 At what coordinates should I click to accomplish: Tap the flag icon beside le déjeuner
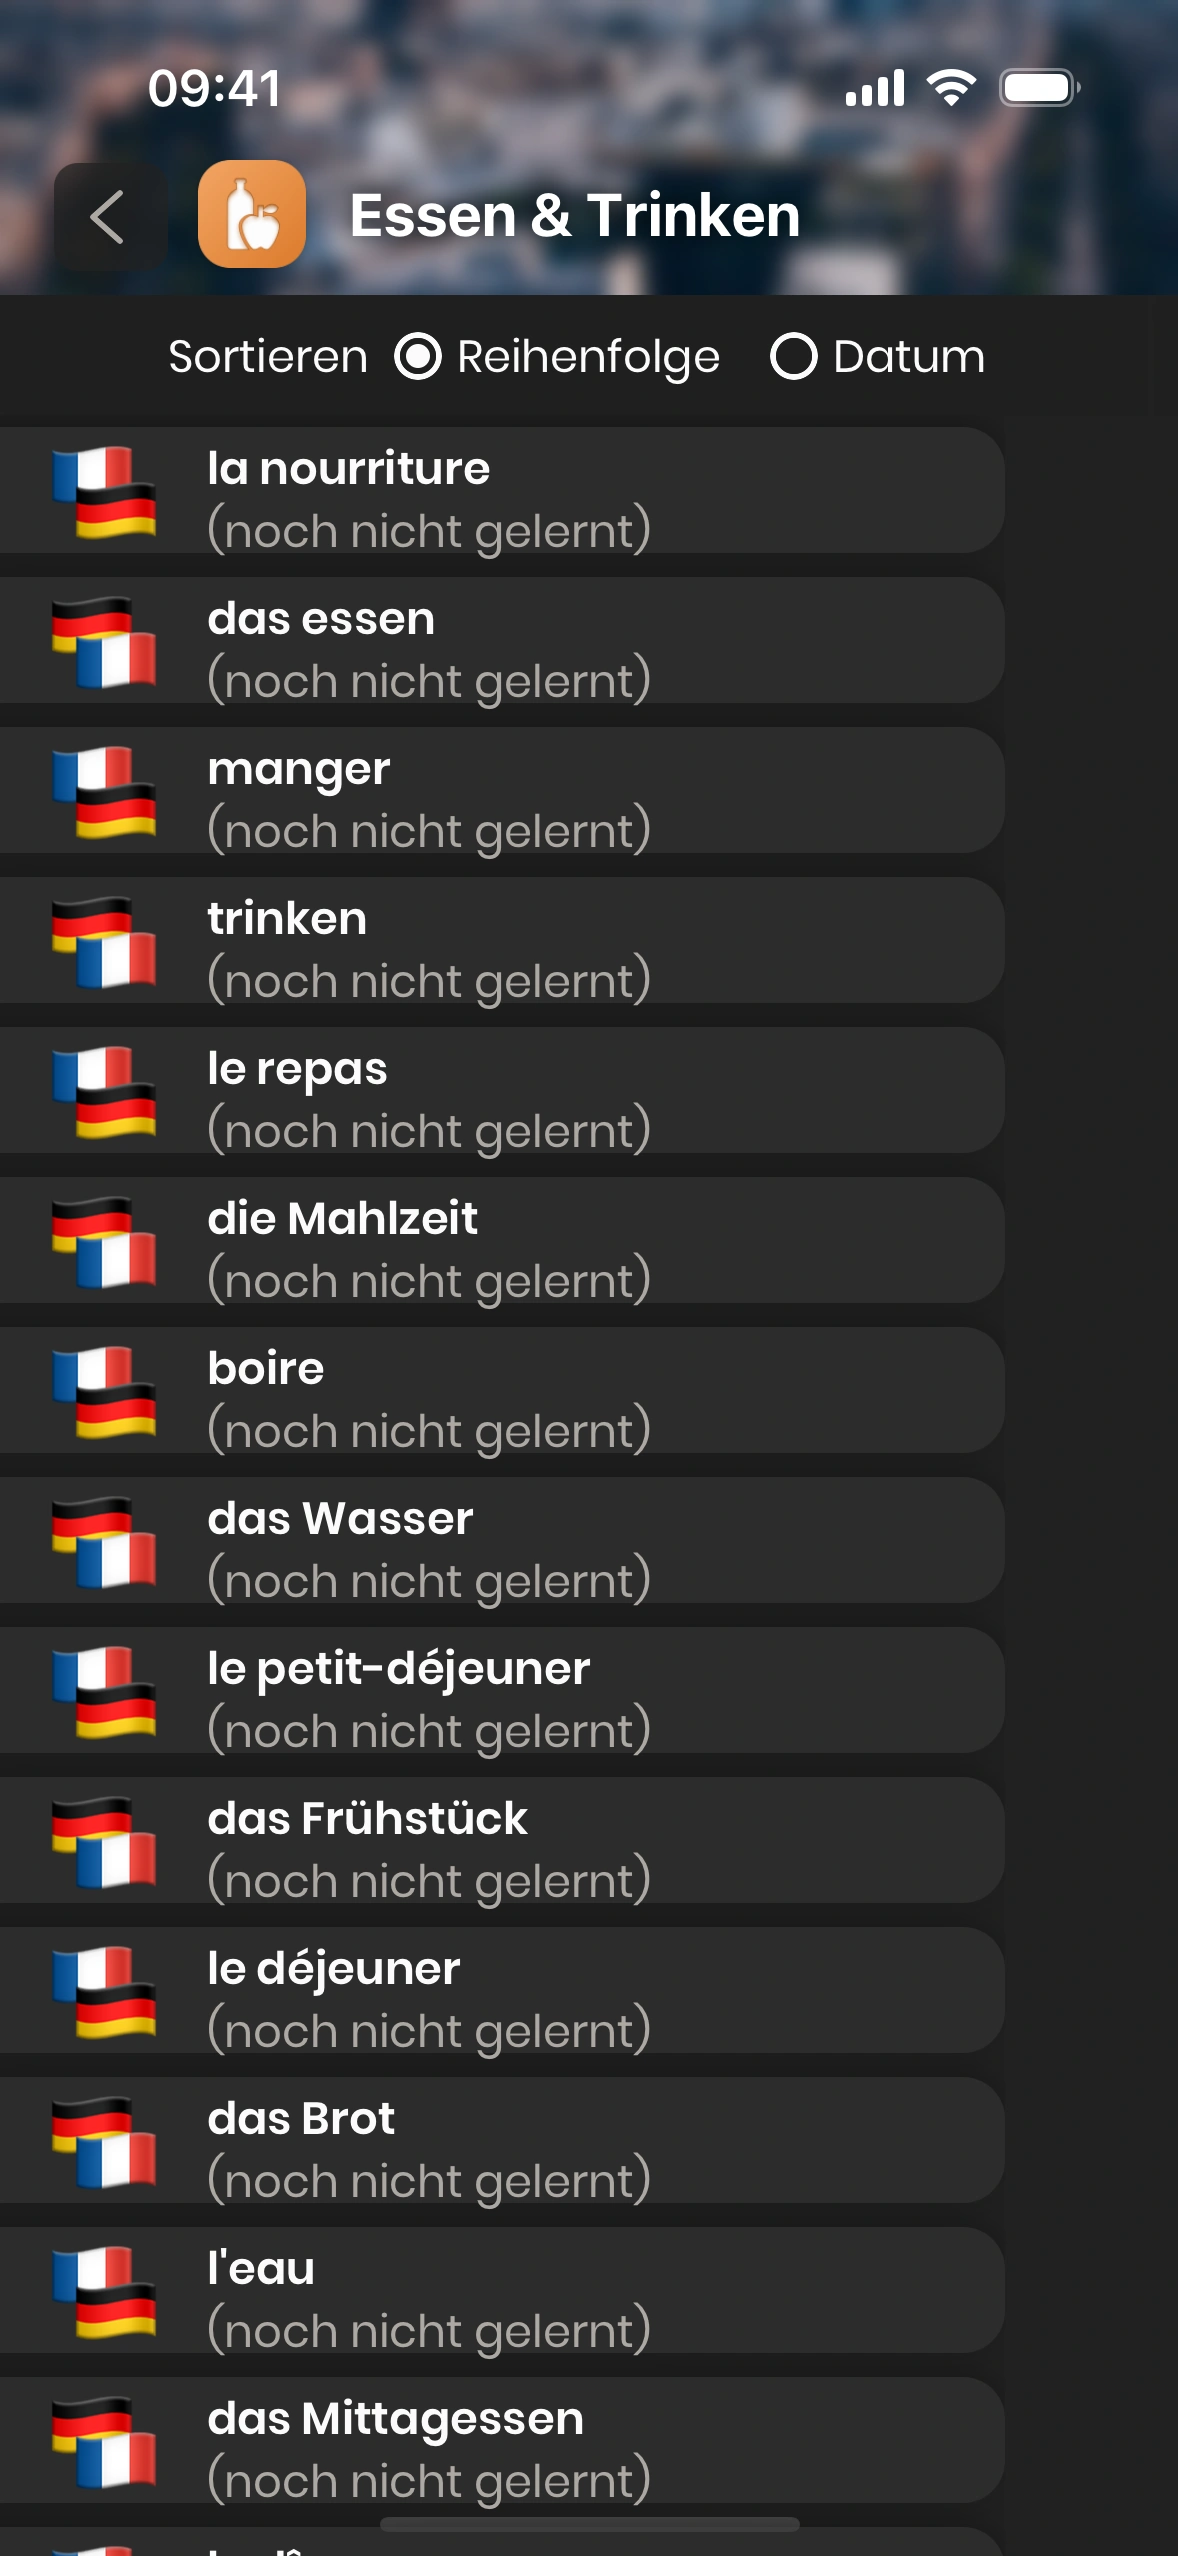(105, 1992)
